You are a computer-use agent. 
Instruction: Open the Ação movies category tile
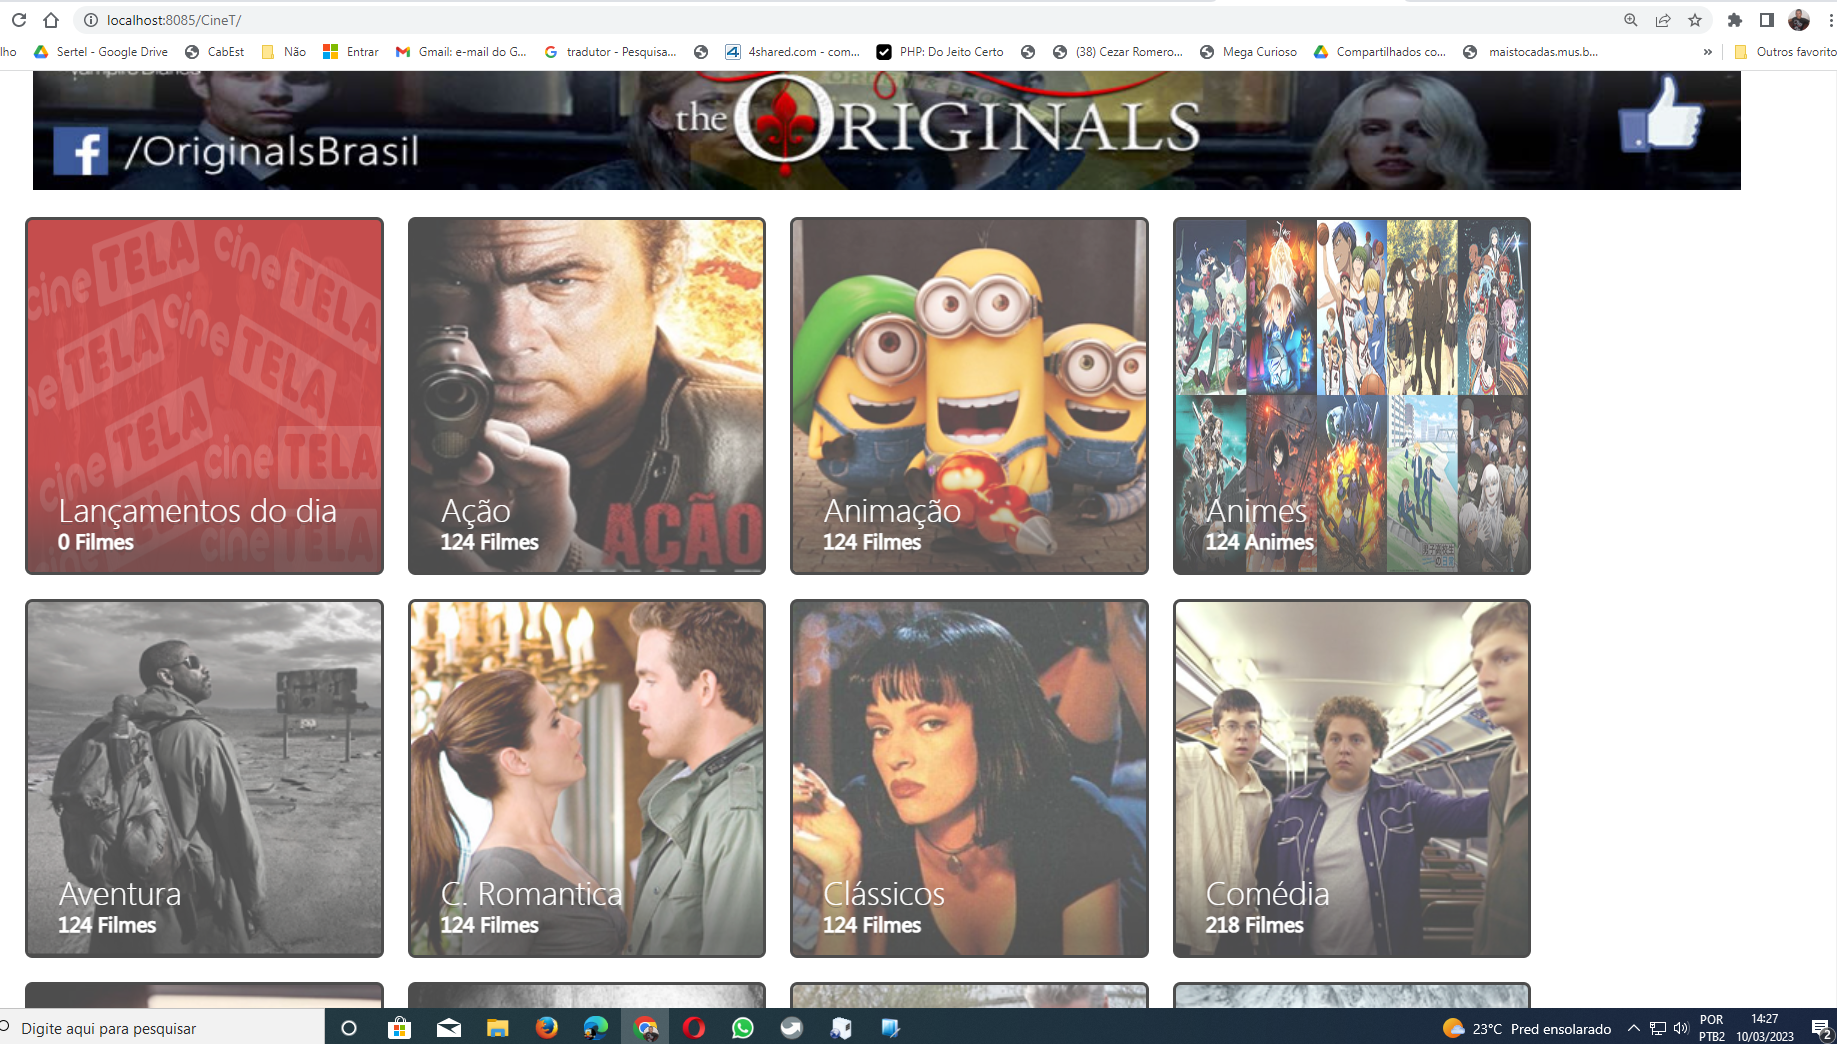587,396
